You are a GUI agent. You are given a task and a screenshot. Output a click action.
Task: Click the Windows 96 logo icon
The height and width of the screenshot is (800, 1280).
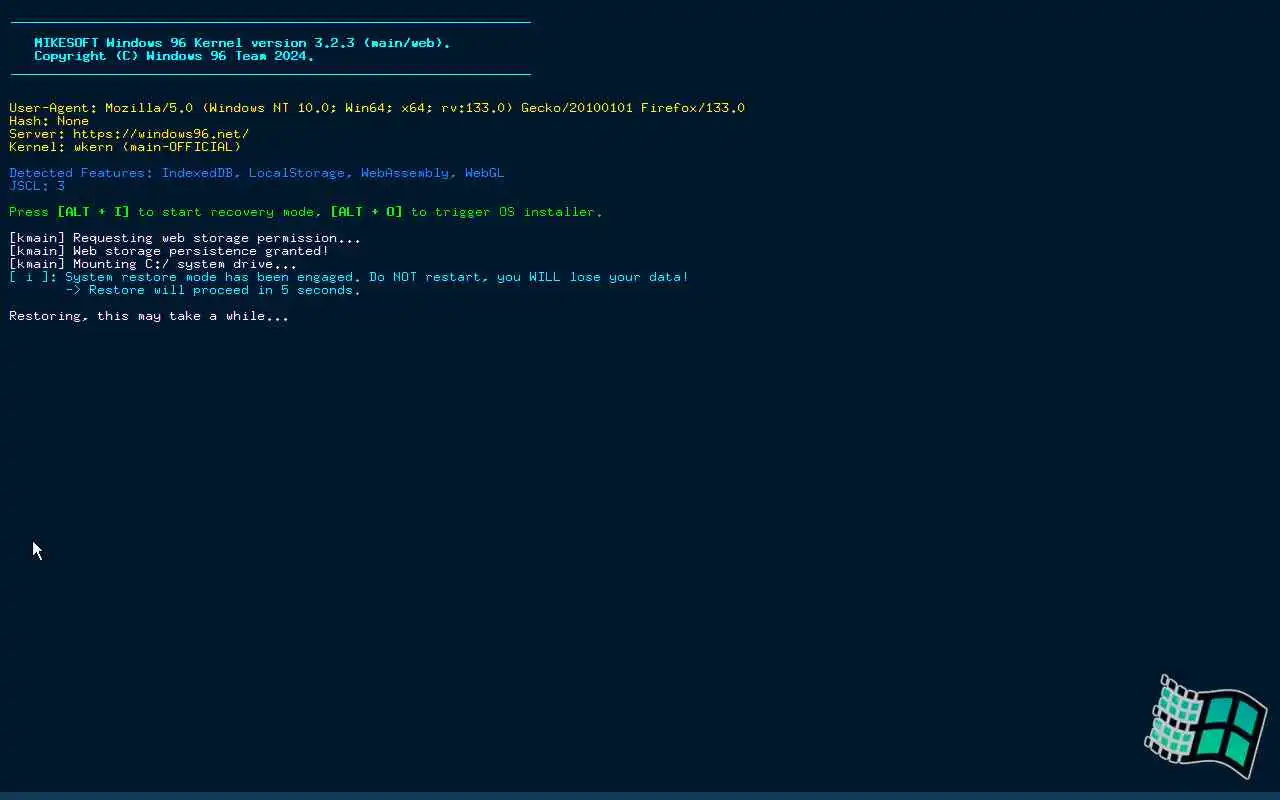(1206, 727)
